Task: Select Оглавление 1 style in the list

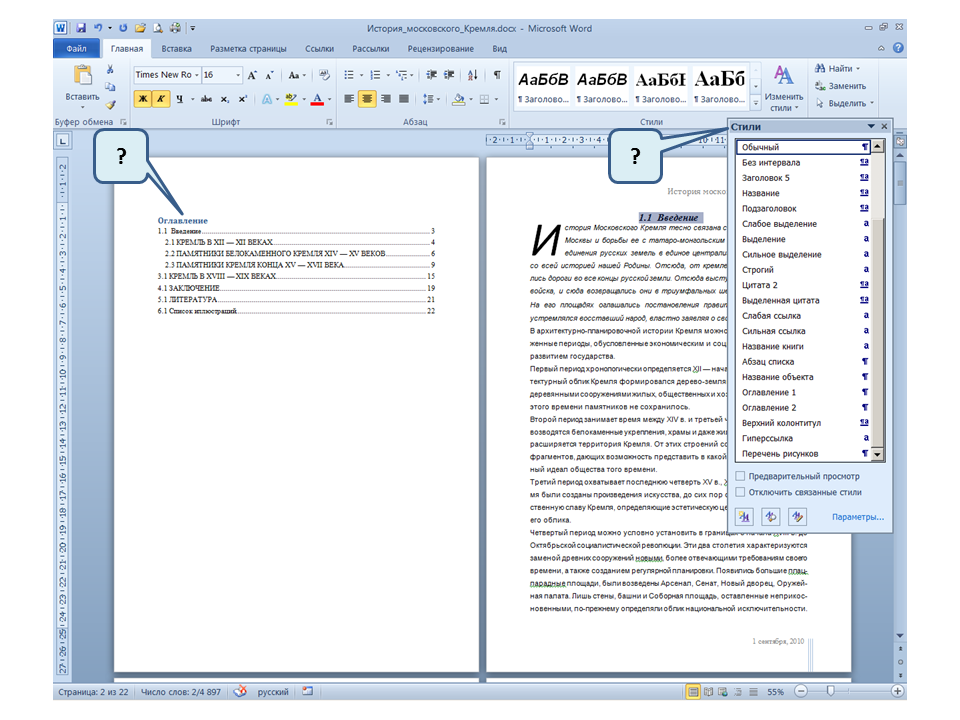Action: click(803, 392)
